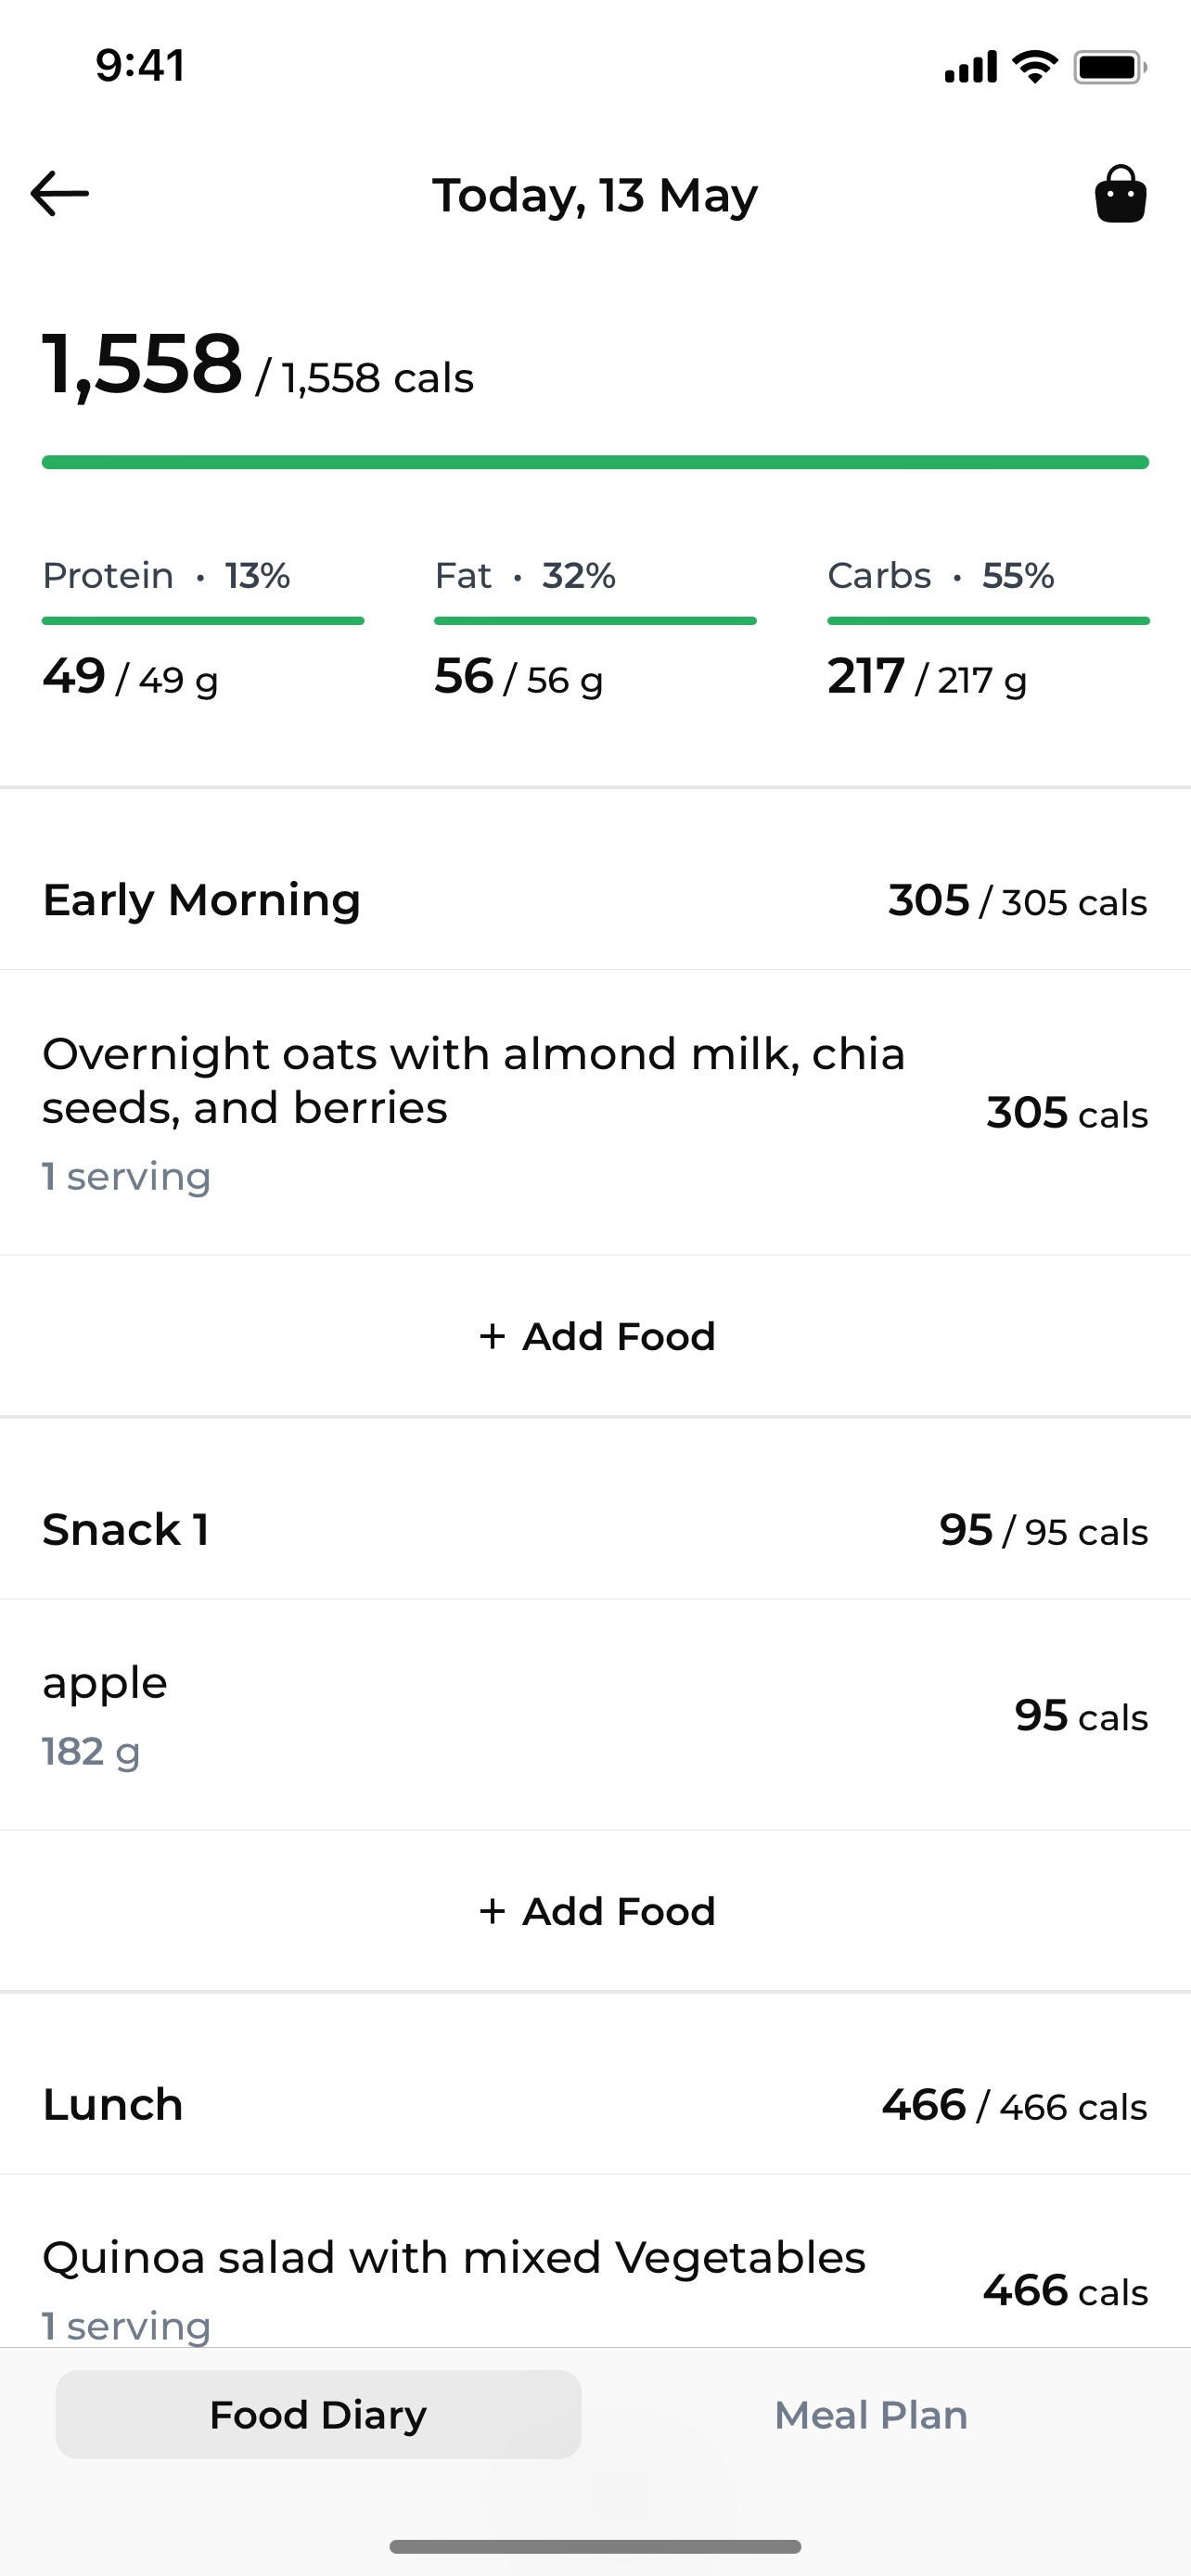Tap the total calories progress bar
1191x2576 pixels.
click(x=596, y=462)
